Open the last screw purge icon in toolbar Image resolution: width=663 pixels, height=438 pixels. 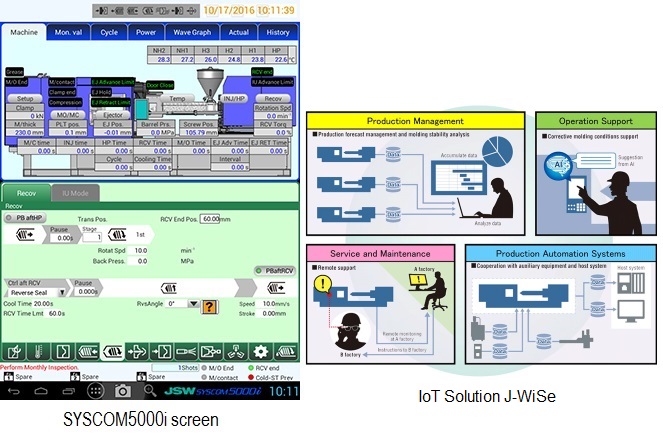285,351
